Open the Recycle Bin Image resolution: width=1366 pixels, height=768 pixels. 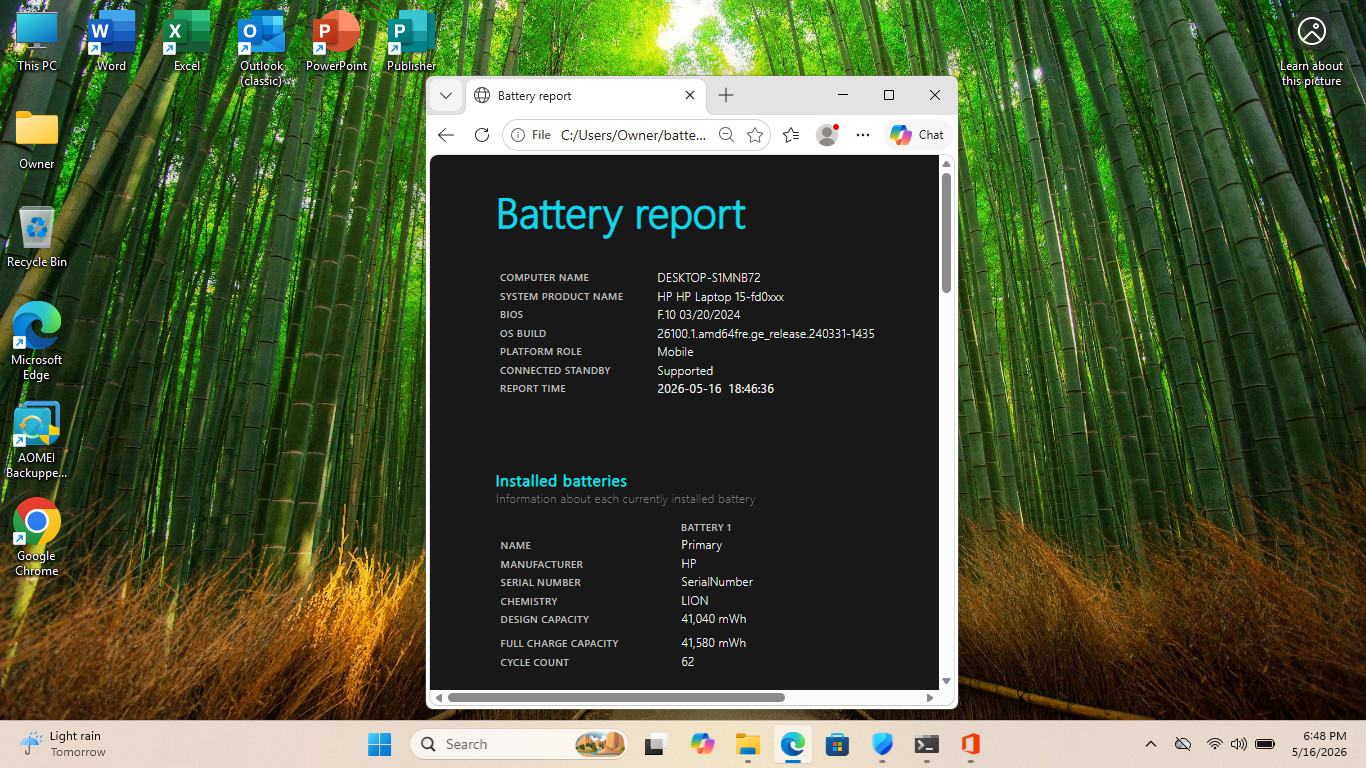[37, 237]
